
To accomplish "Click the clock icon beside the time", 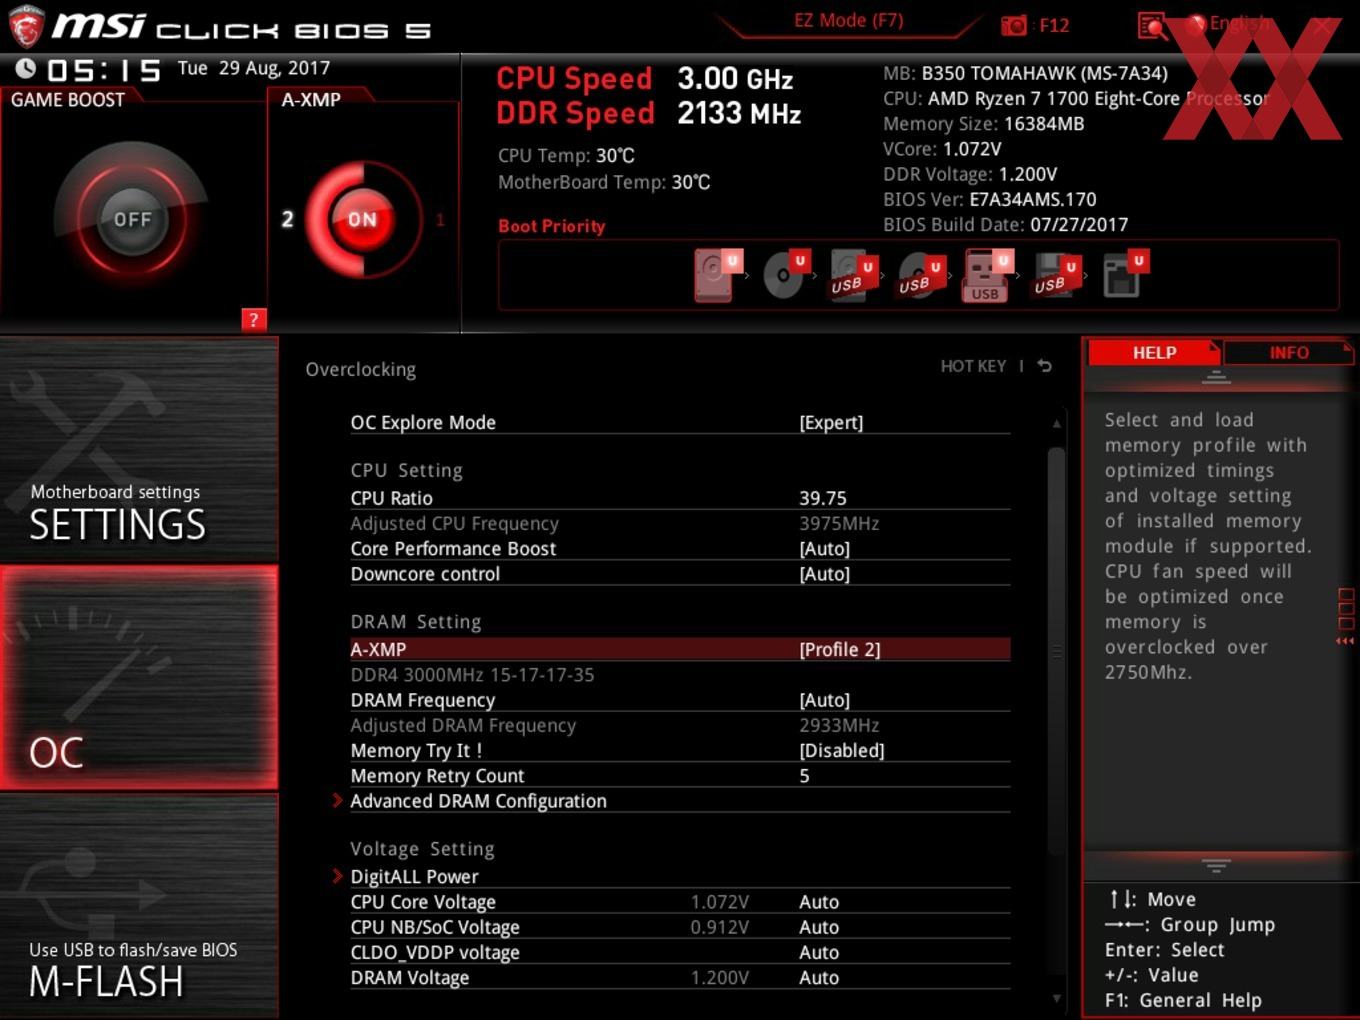I will click(x=26, y=68).
